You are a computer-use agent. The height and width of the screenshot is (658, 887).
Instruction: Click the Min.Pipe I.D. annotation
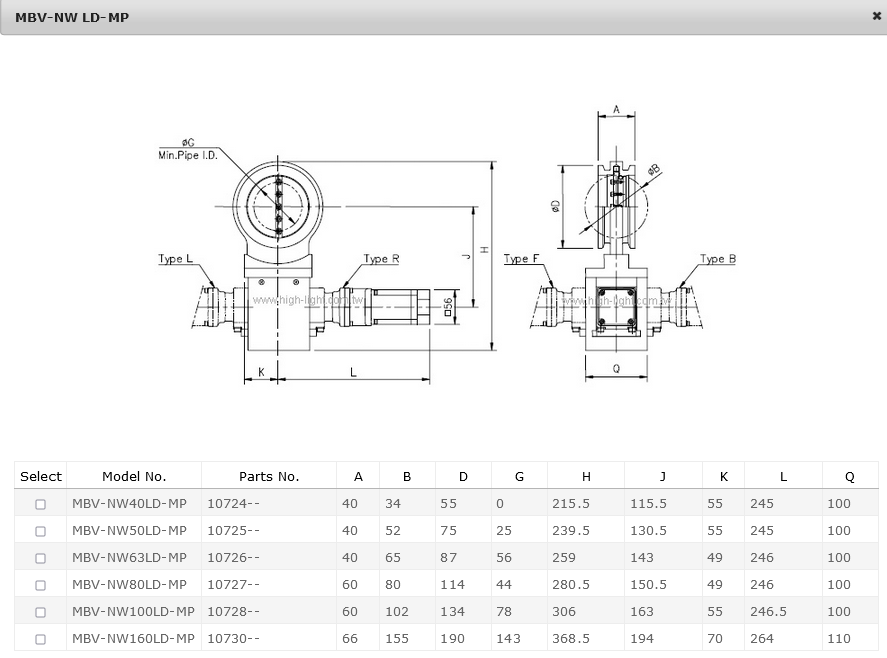point(188,155)
